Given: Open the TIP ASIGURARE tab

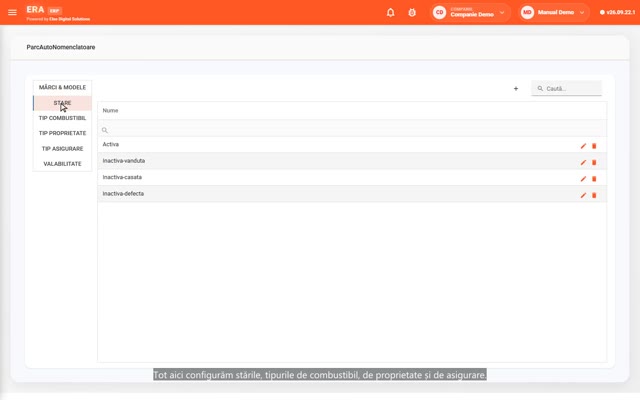Looking at the screenshot, I should tap(62, 149).
